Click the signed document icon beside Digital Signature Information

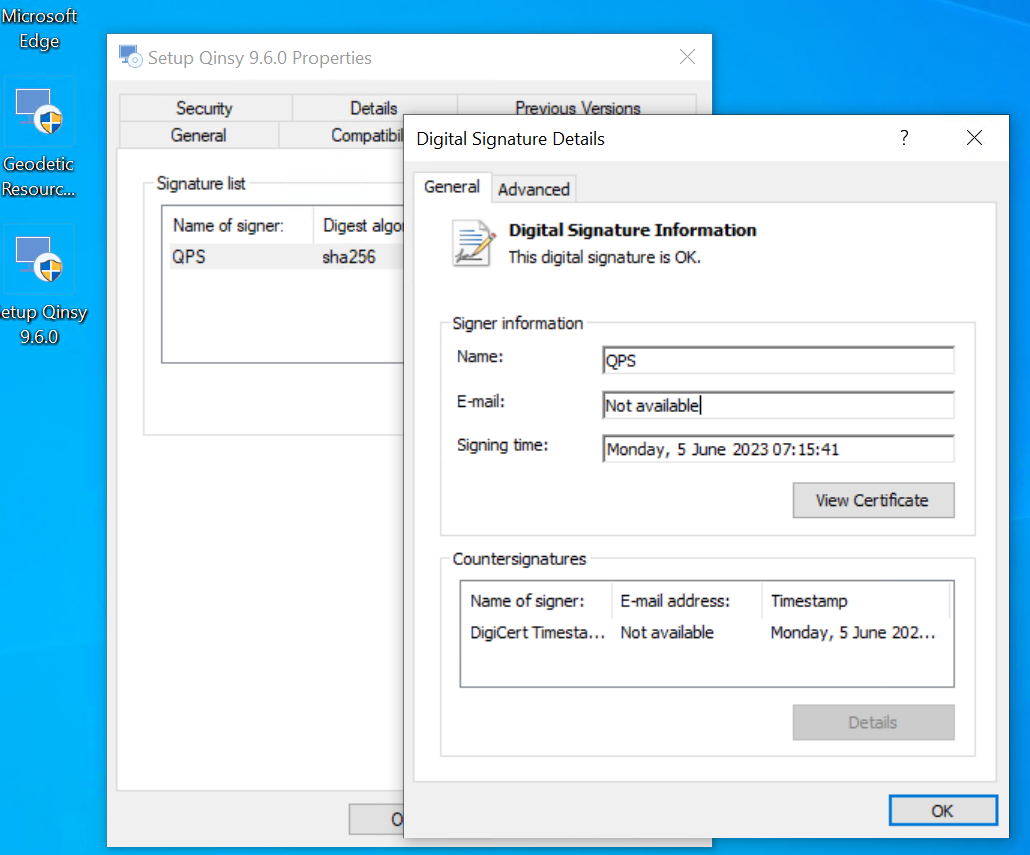[473, 243]
